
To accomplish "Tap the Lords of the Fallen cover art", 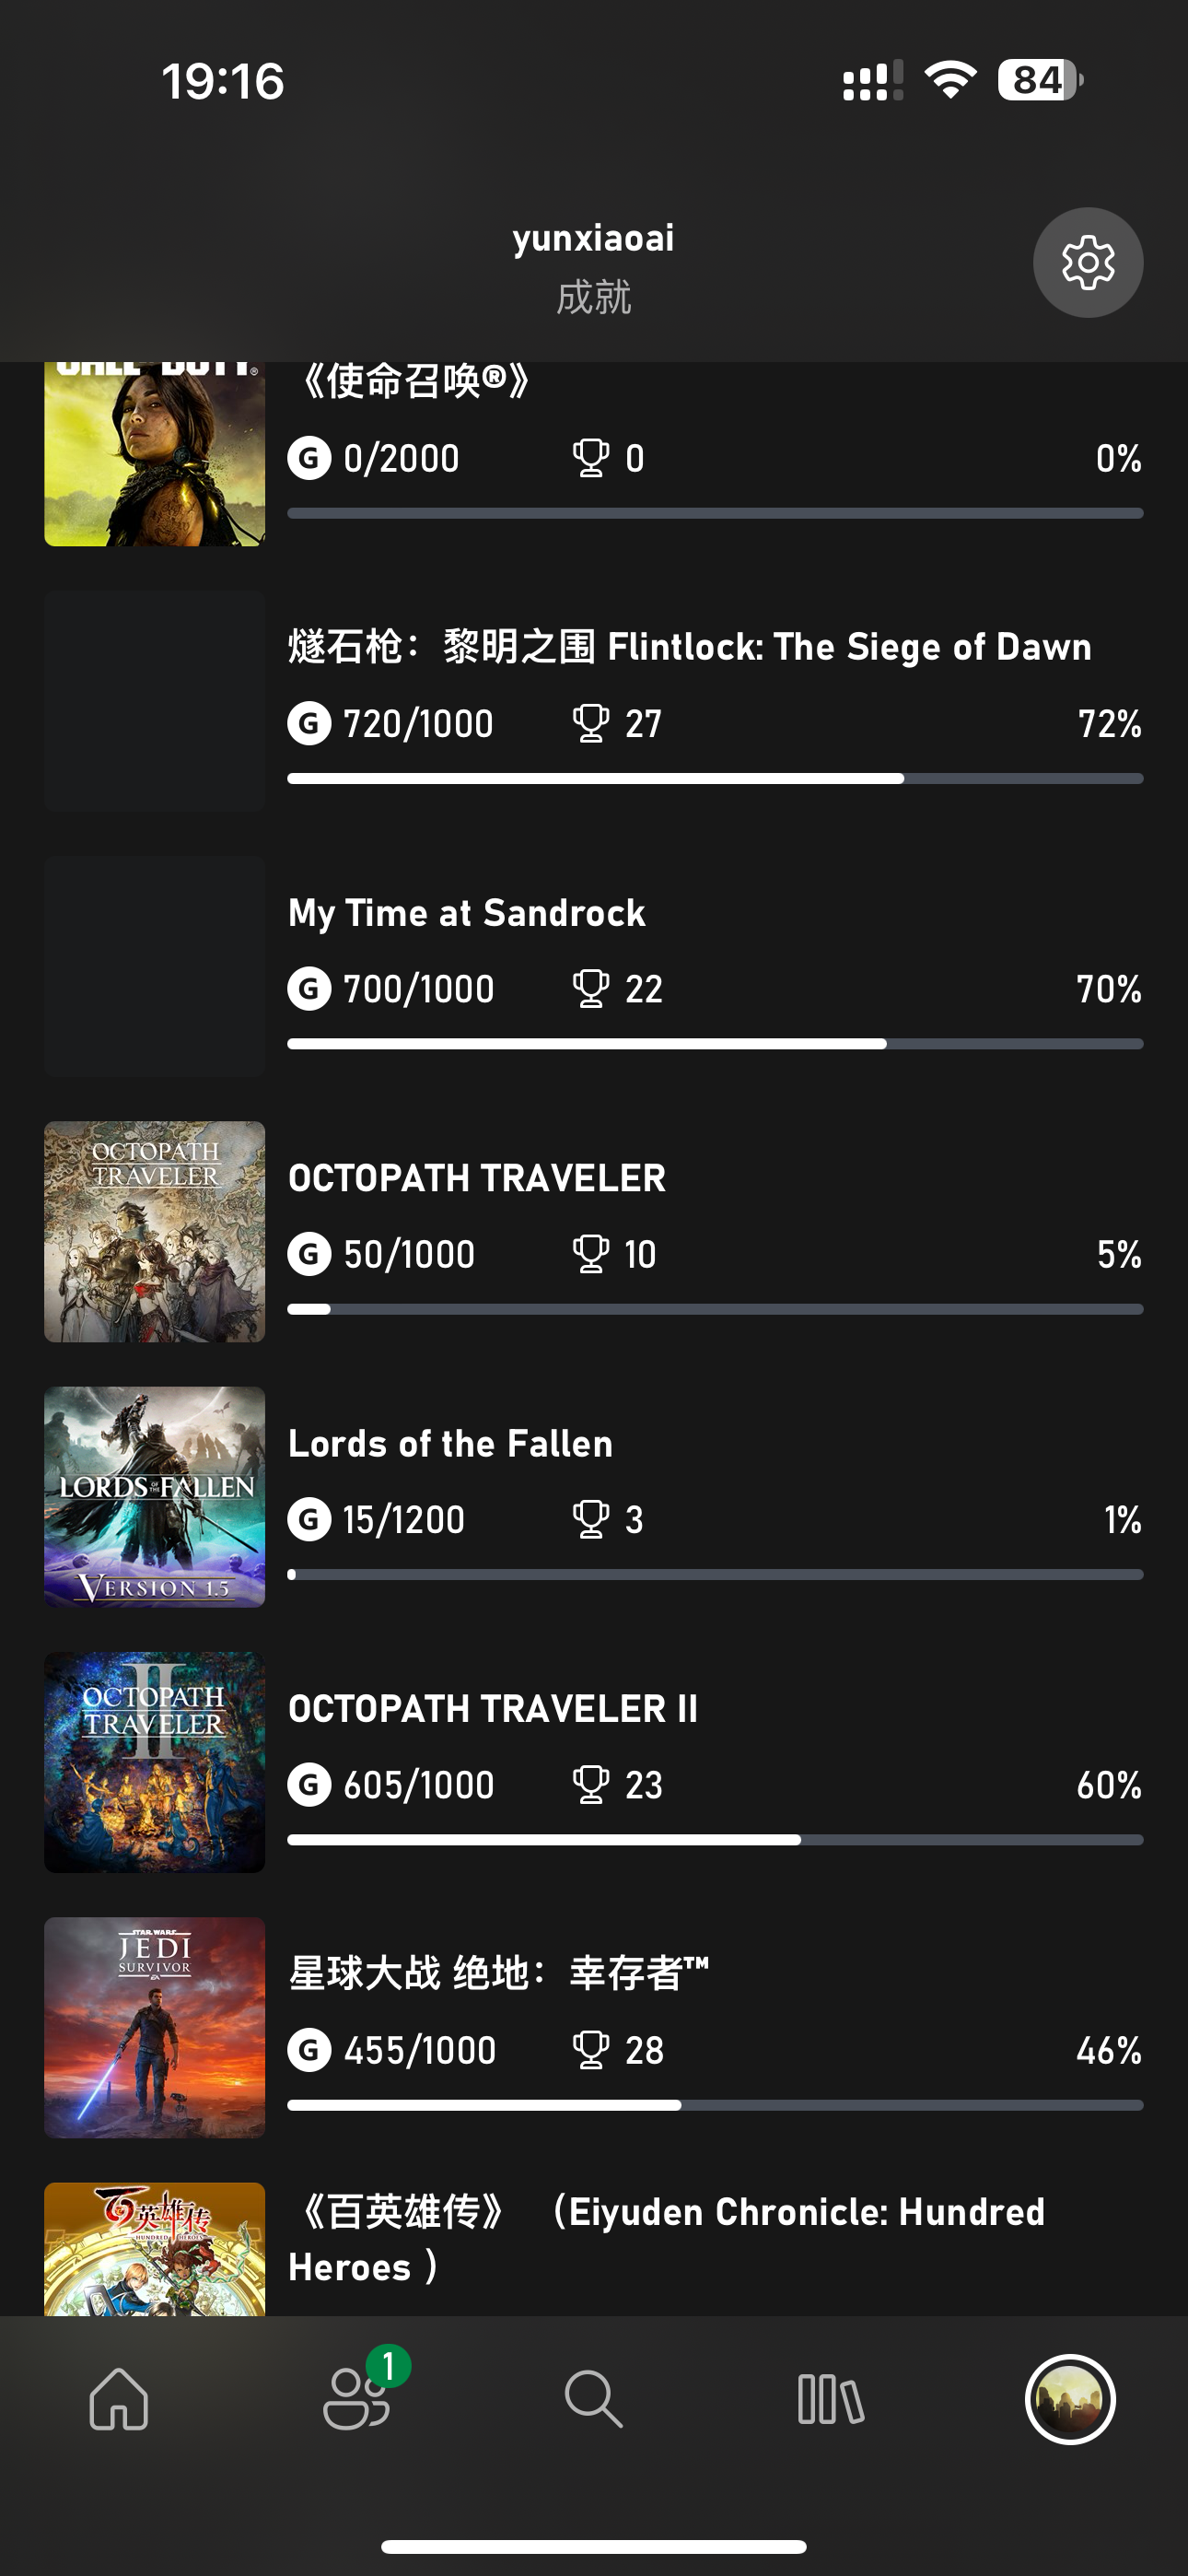I will click(x=155, y=1496).
